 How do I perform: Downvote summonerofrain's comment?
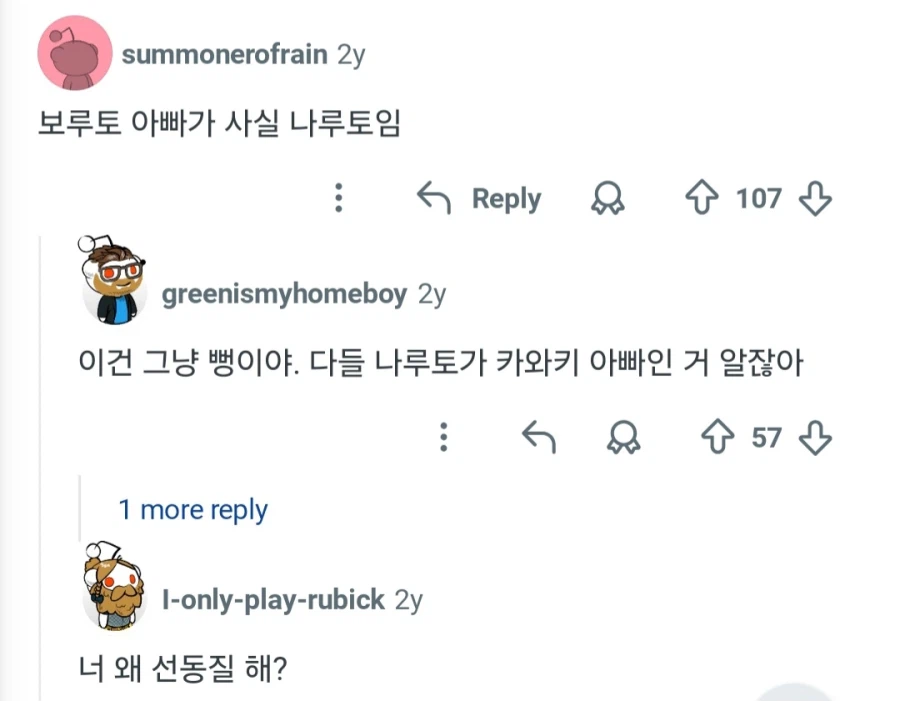[x=816, y=198]
